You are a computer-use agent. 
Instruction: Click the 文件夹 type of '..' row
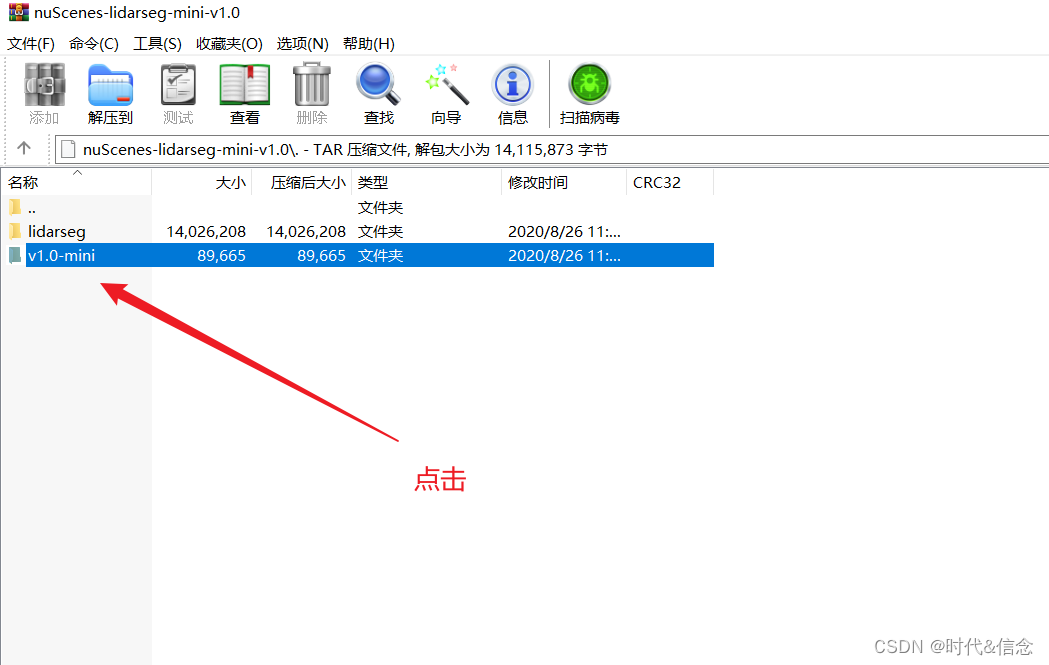click(x=381, y=207)
